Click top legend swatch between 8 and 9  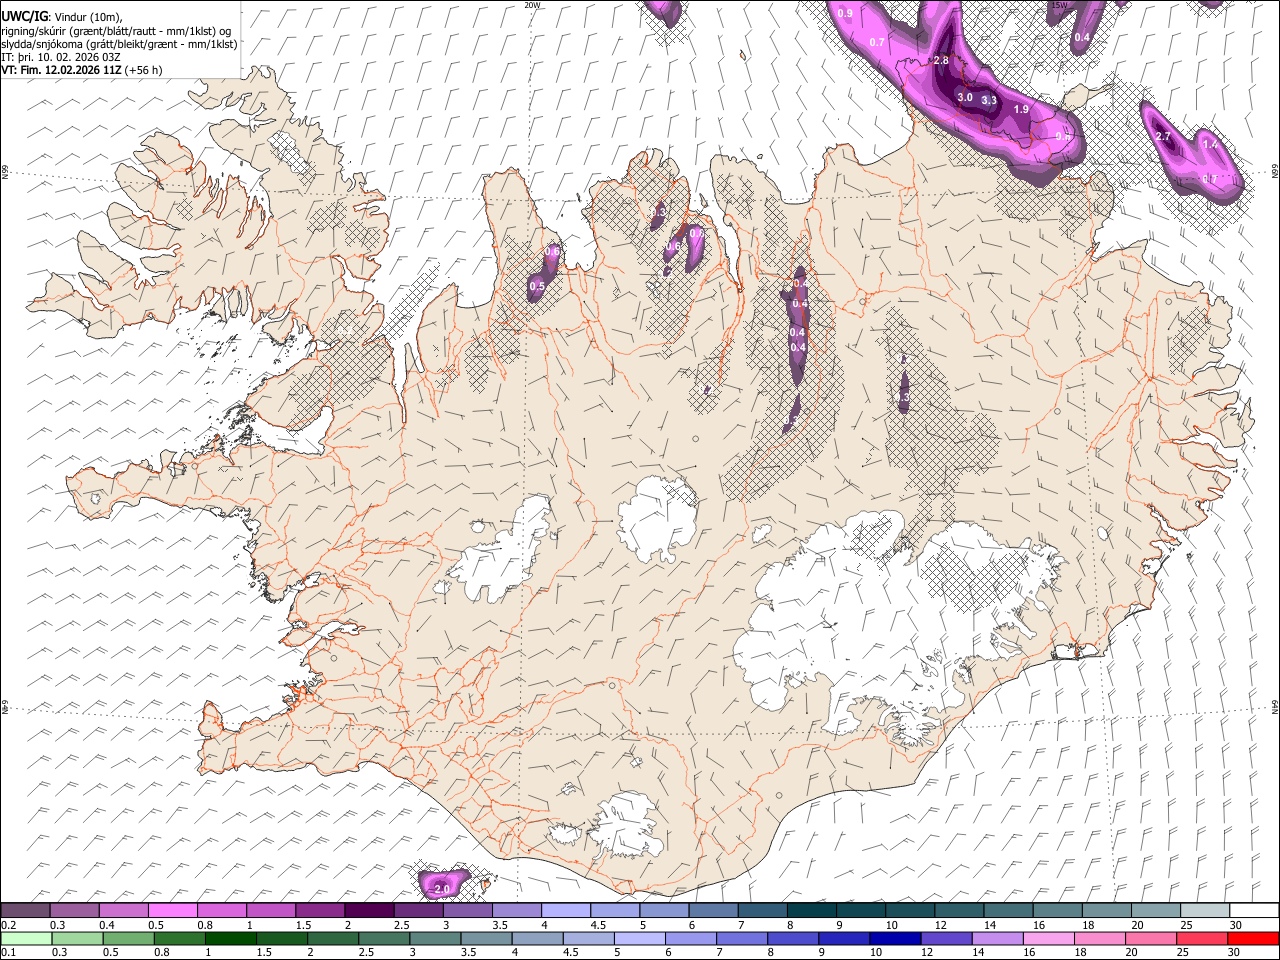click(811, 910)
